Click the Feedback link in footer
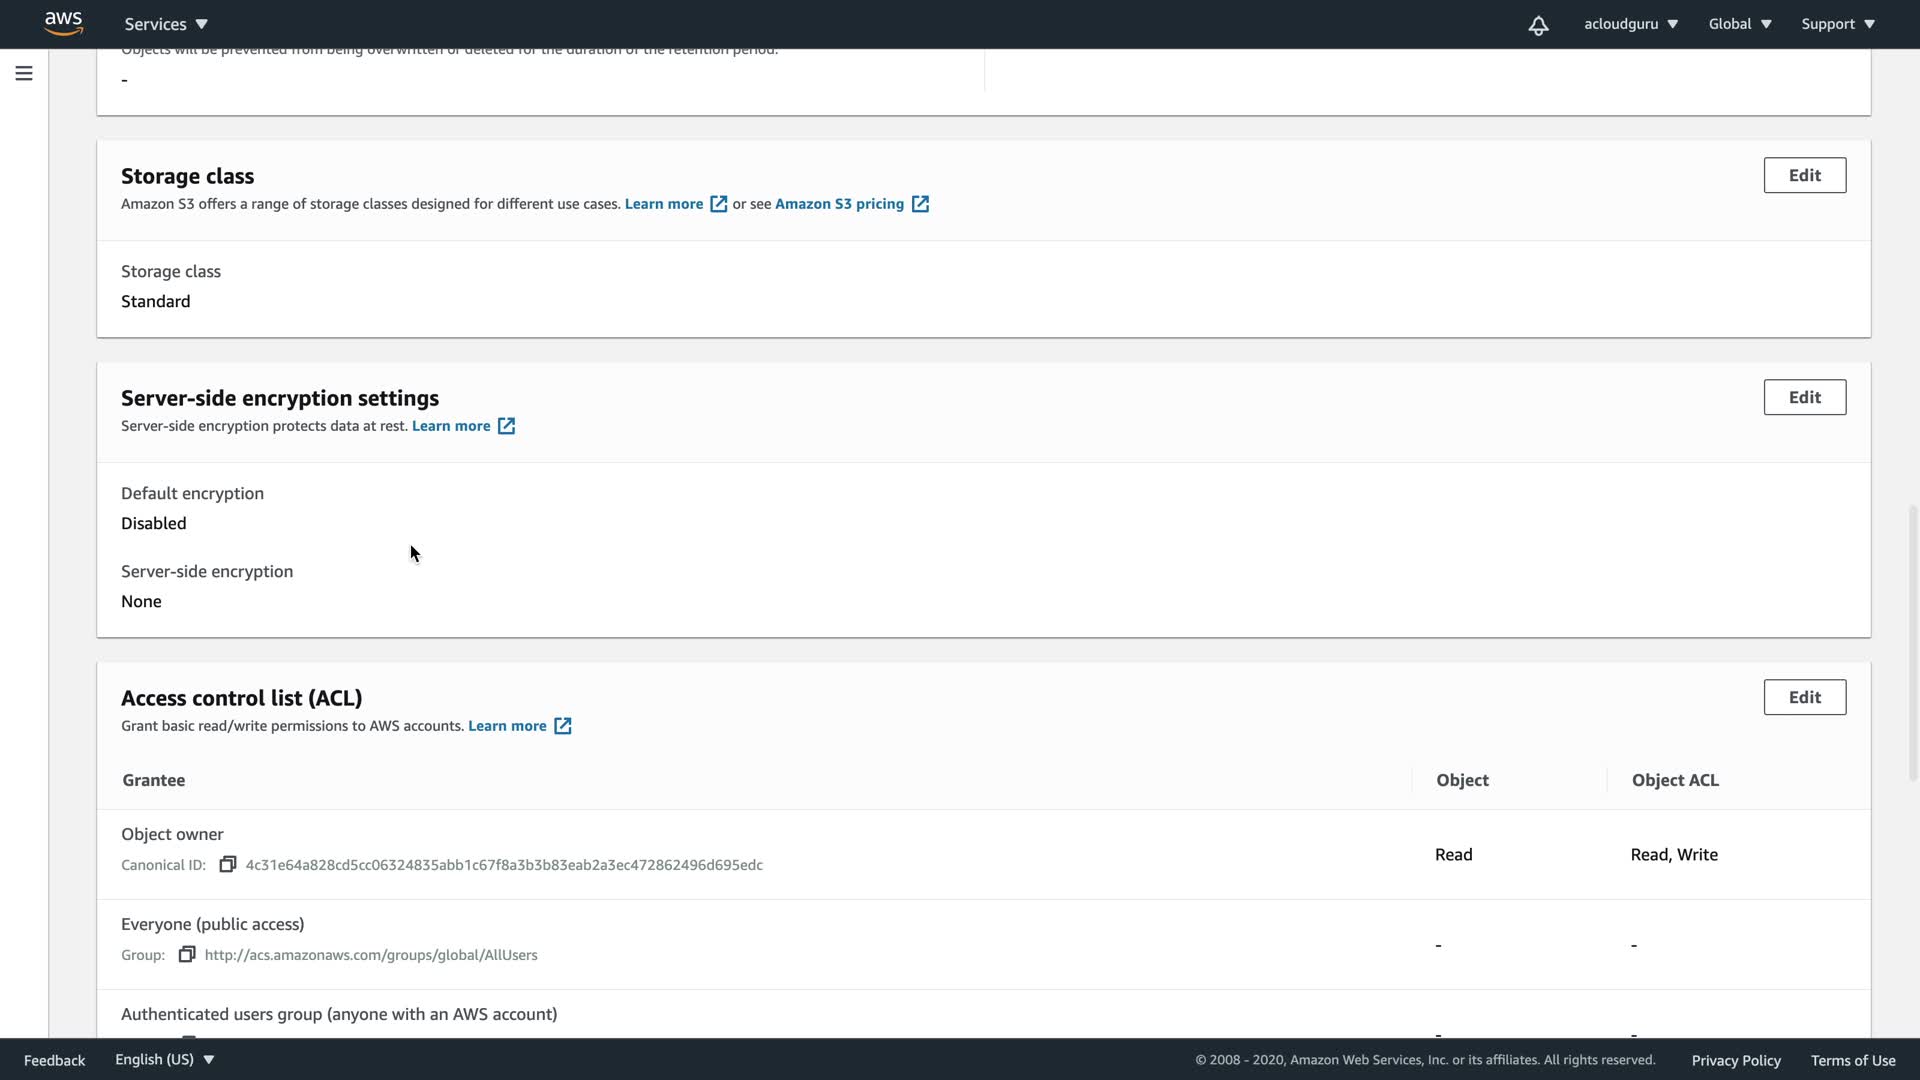The image size is (1920, 1080). (x=54, y=1060)
